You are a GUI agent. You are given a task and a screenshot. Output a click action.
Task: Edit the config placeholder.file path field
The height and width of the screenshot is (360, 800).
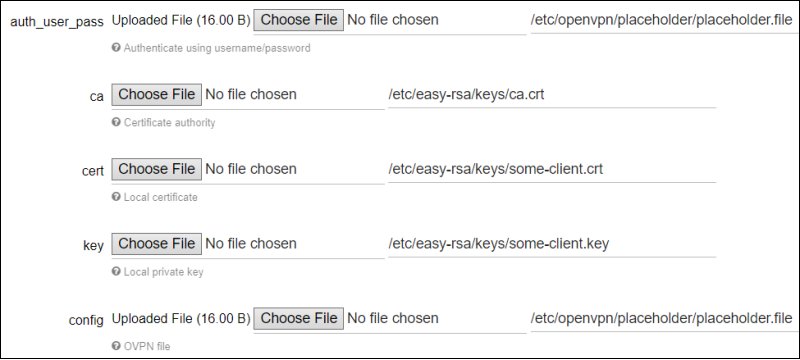pos(664,319)
